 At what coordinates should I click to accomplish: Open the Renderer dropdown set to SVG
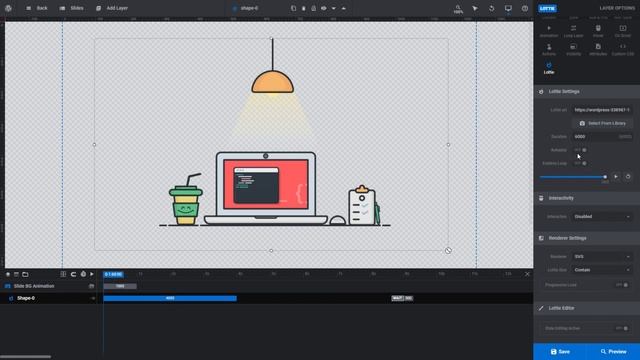pos(602,257)
